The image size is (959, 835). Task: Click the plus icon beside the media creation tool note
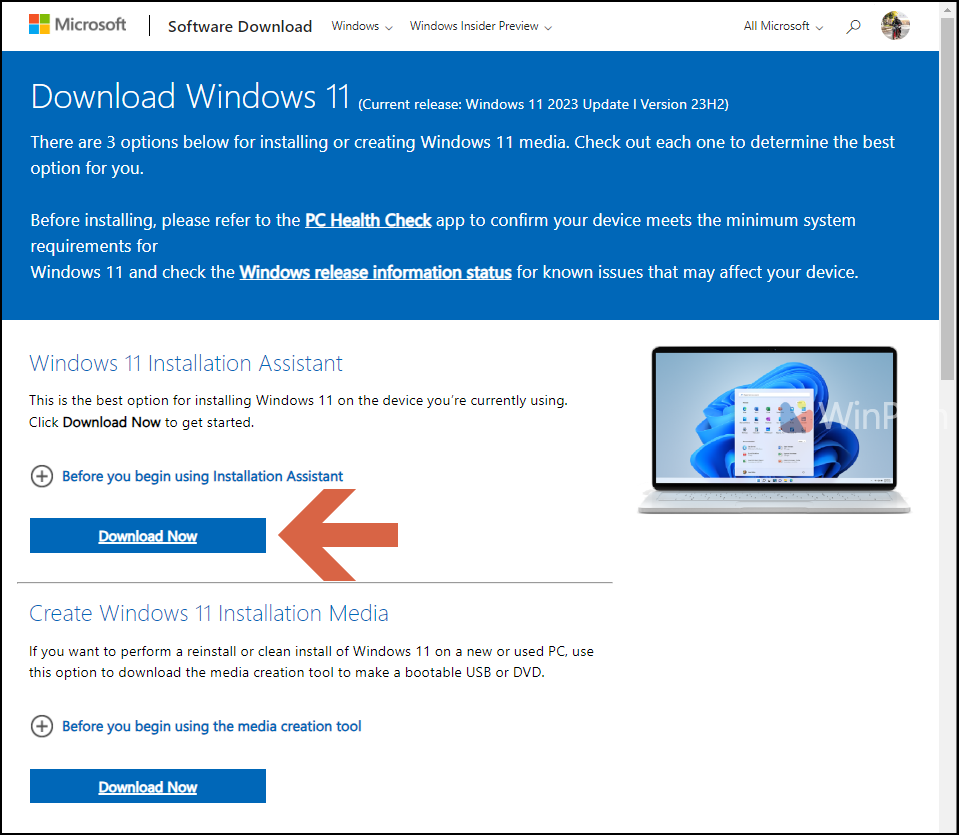pos(42,726)
